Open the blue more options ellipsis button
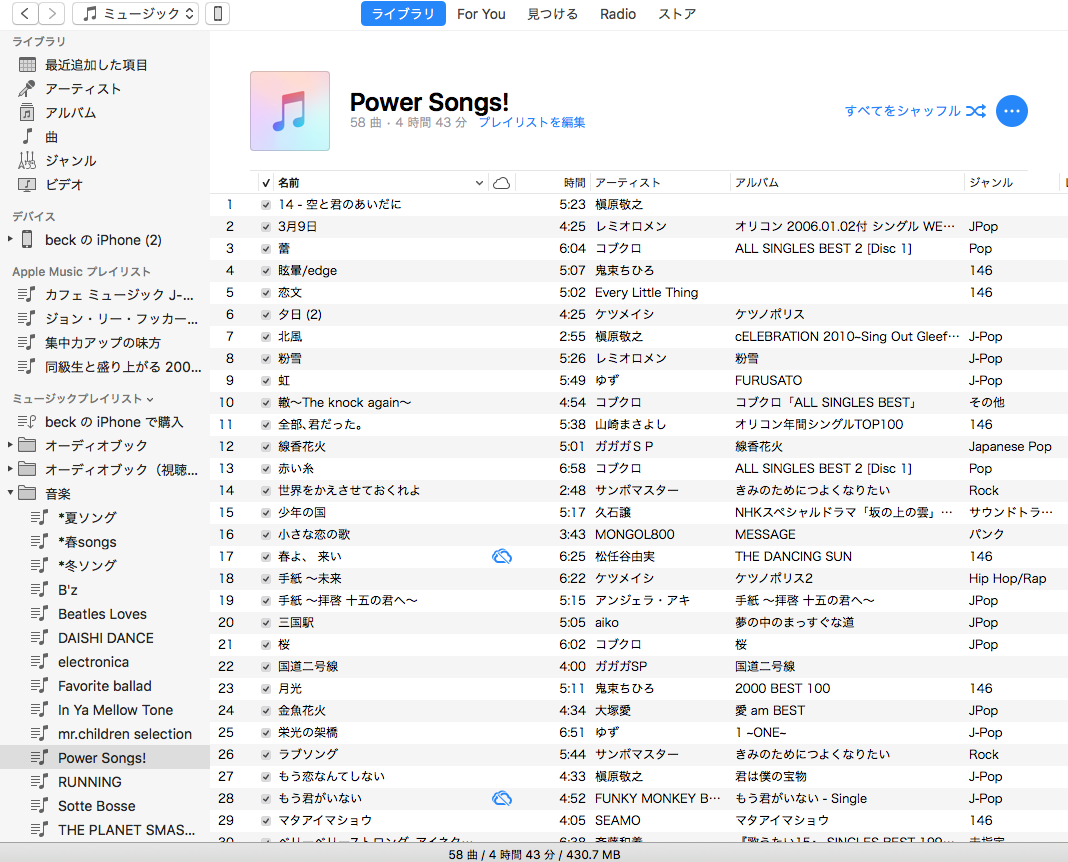Screen dimensions: 1068x862 (1012, 111)
